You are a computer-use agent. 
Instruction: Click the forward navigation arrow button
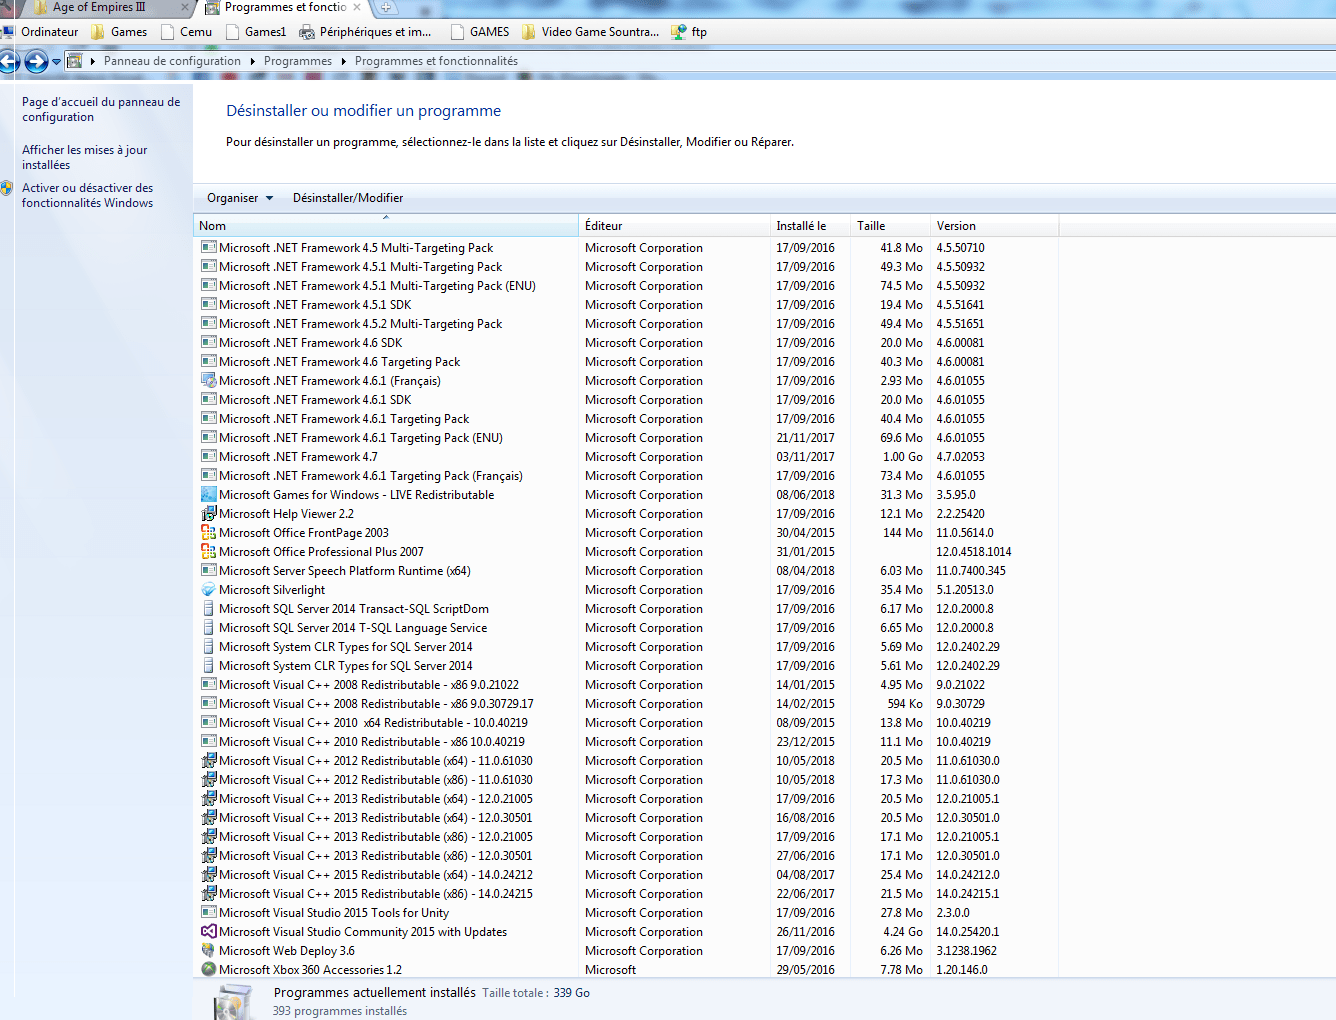pyautogui.click(x=36, y=62)
